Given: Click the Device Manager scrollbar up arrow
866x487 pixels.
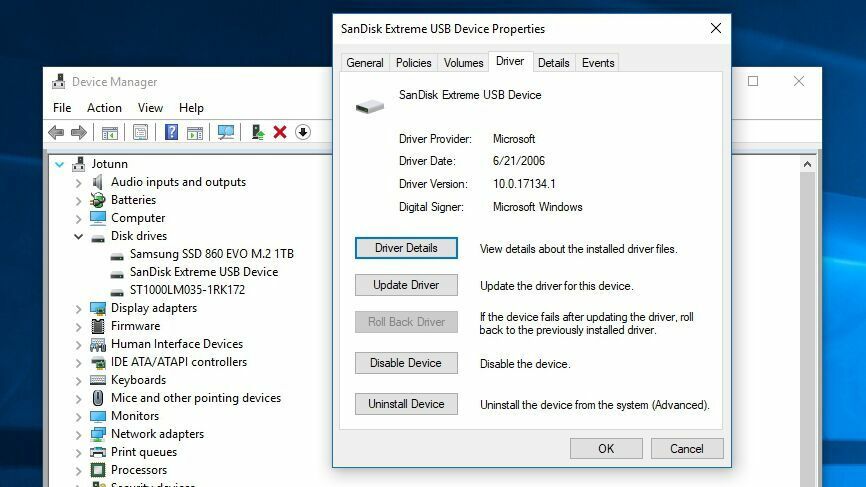Looking at the screenshot, I should tap(807, 164).
